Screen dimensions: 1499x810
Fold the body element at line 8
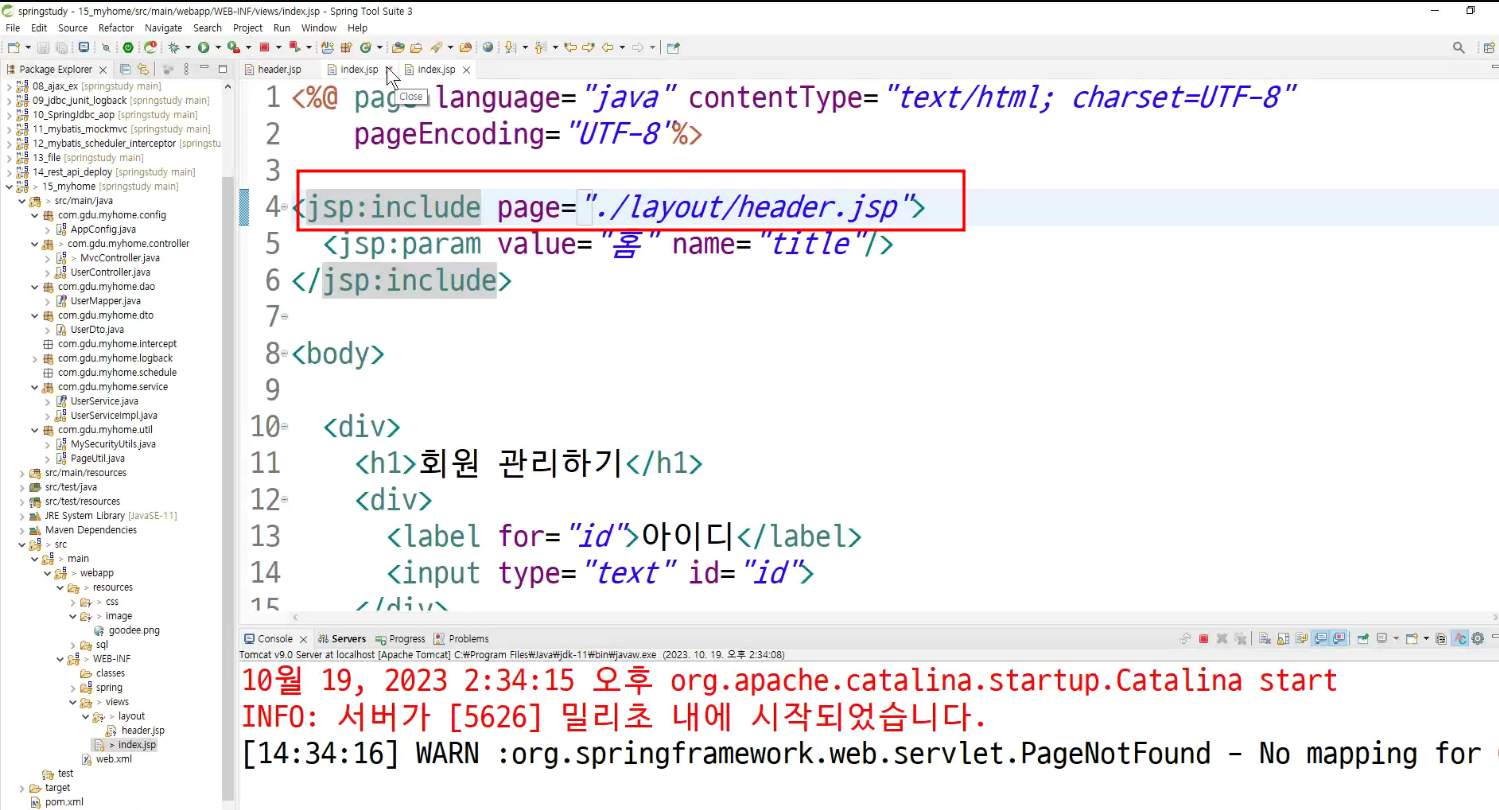point(286,353)
